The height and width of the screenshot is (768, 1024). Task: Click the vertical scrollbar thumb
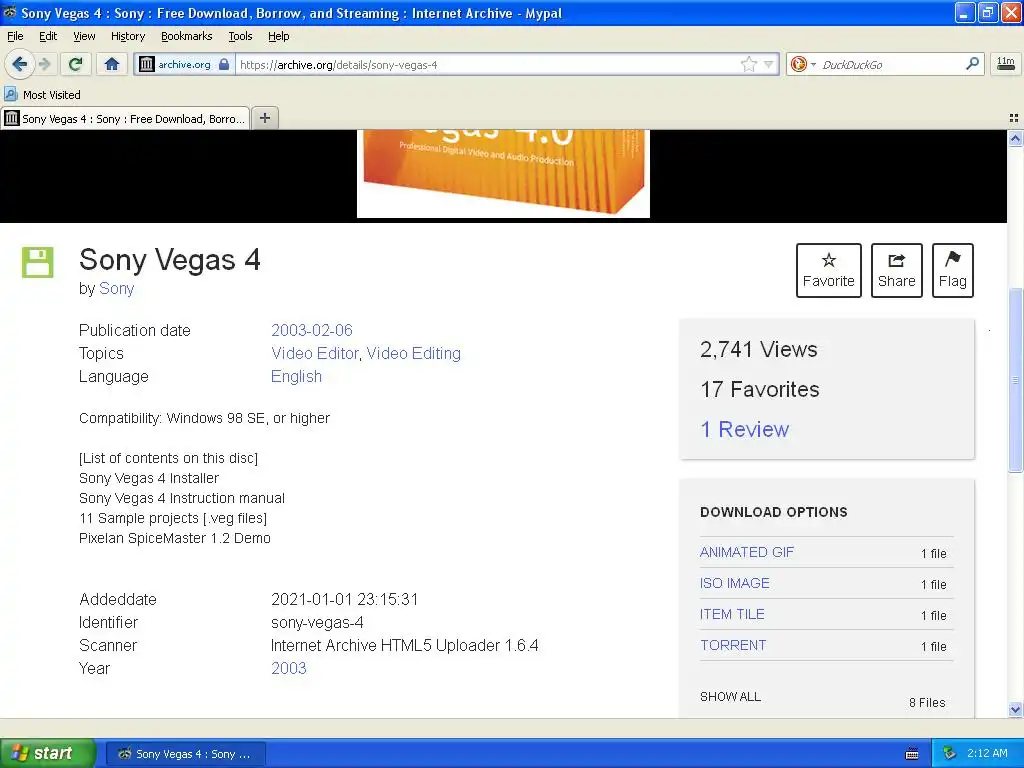coord(1015,379)
